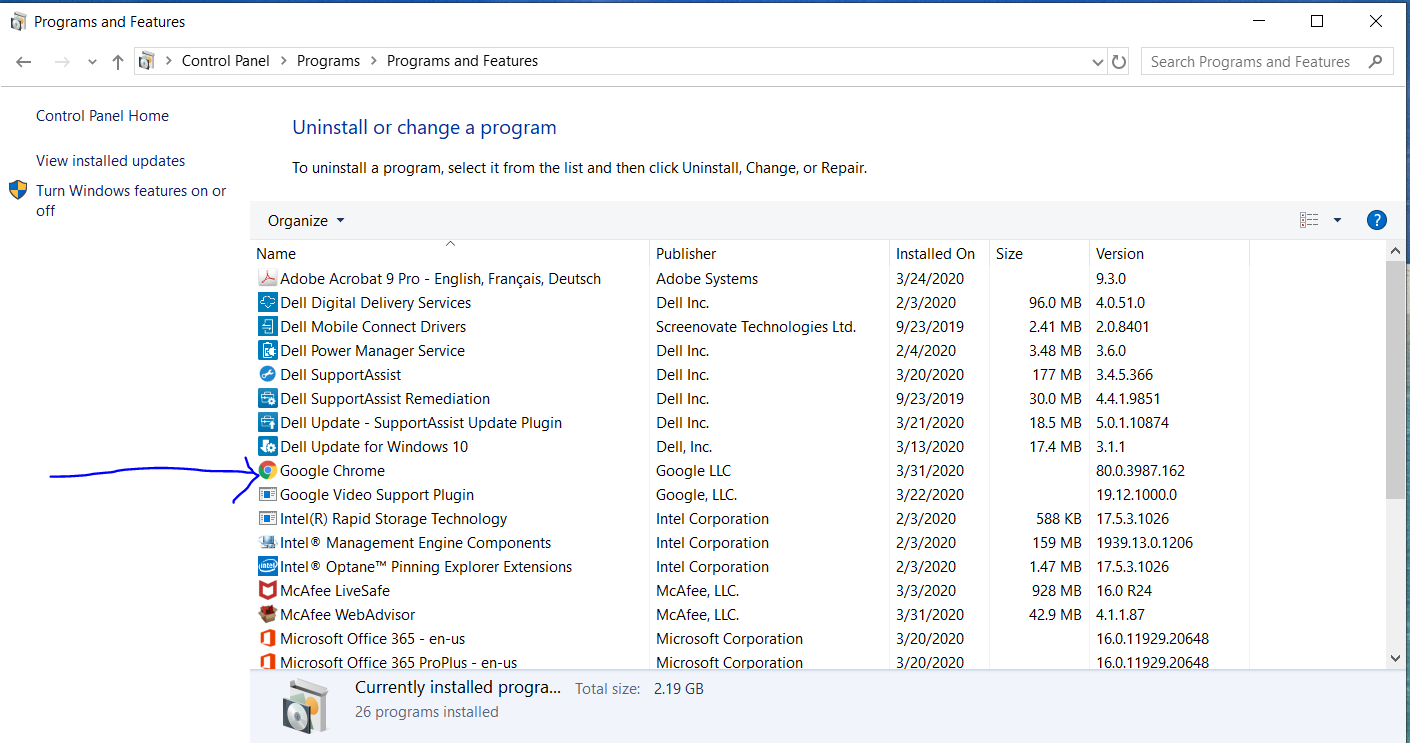Click the Adobe Systems publisher cell
The width and height of the screenshot is (1410, 743).
pyautogui.click(x=707, y=279)
